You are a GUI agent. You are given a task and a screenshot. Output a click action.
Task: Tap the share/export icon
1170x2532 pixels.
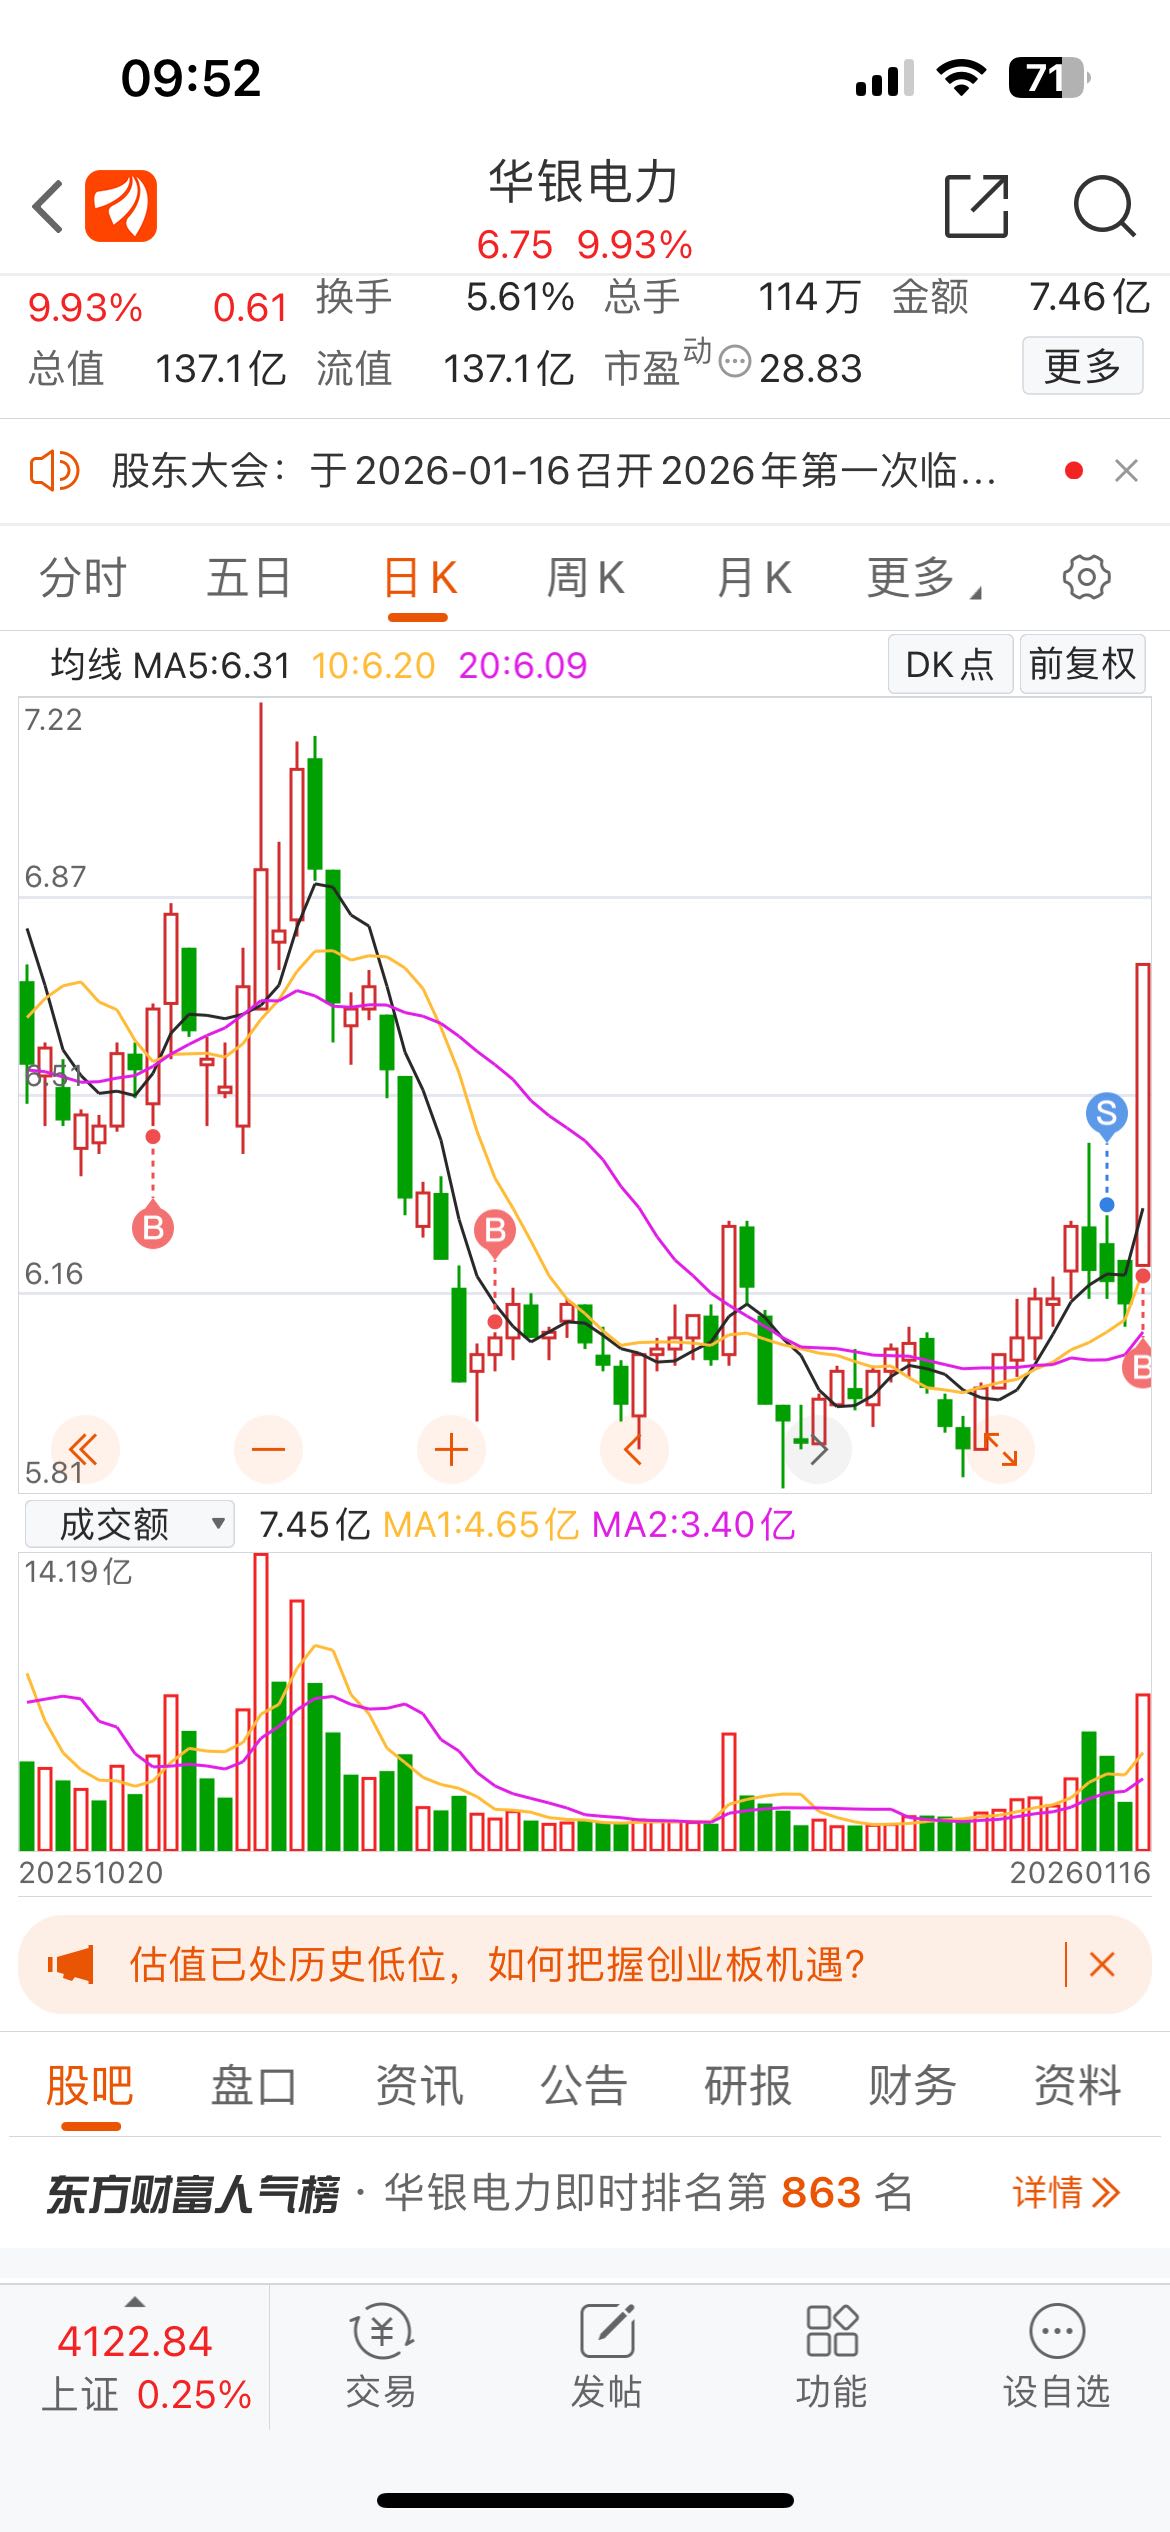(976, 206)
